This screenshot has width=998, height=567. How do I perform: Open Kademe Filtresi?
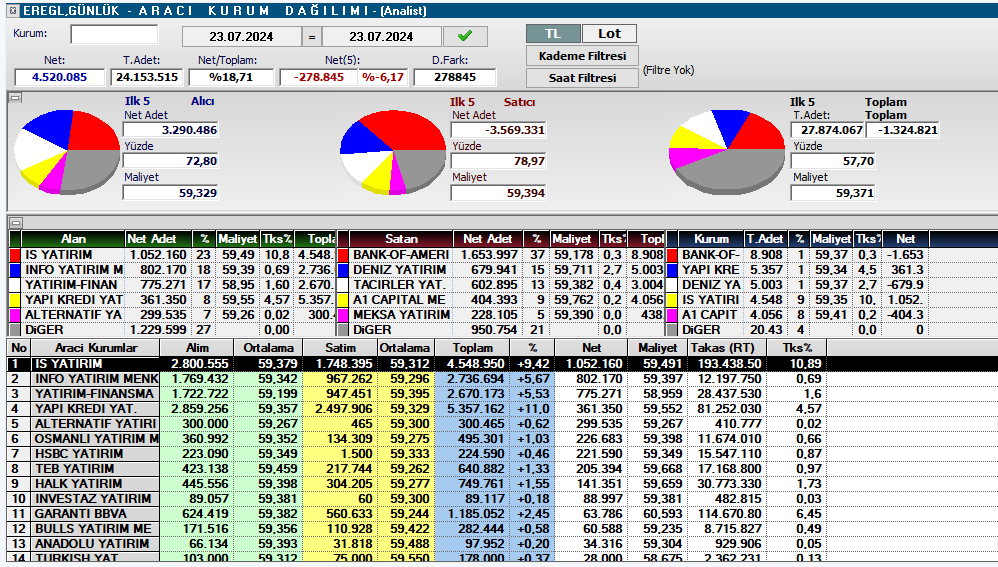(x=582, y=56)
